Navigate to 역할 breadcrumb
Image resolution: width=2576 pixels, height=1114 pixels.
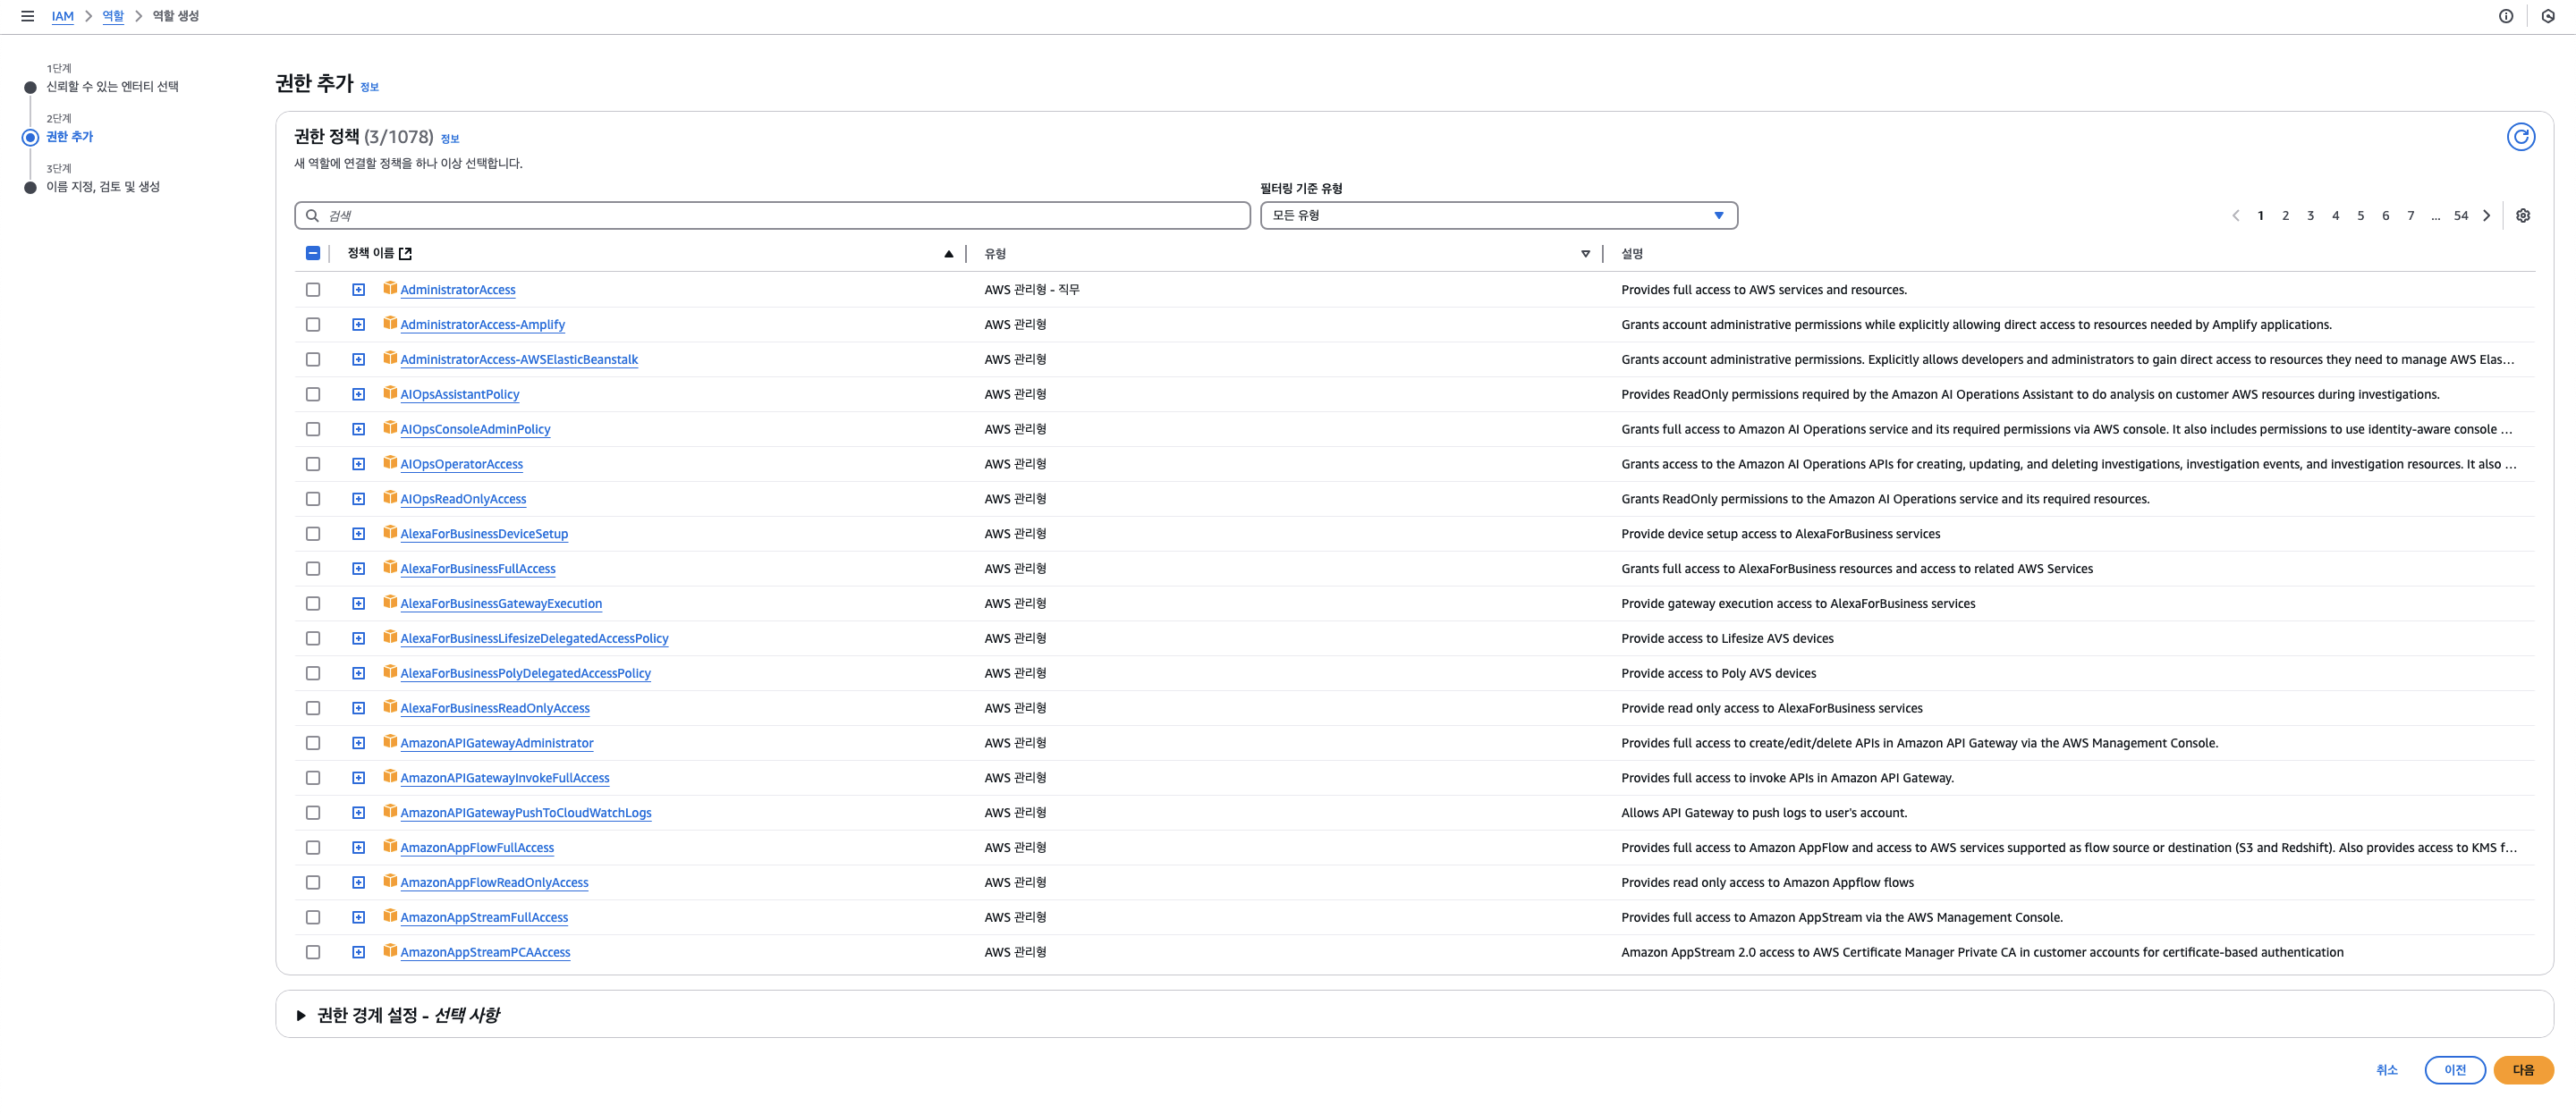(x=113, y=16)
